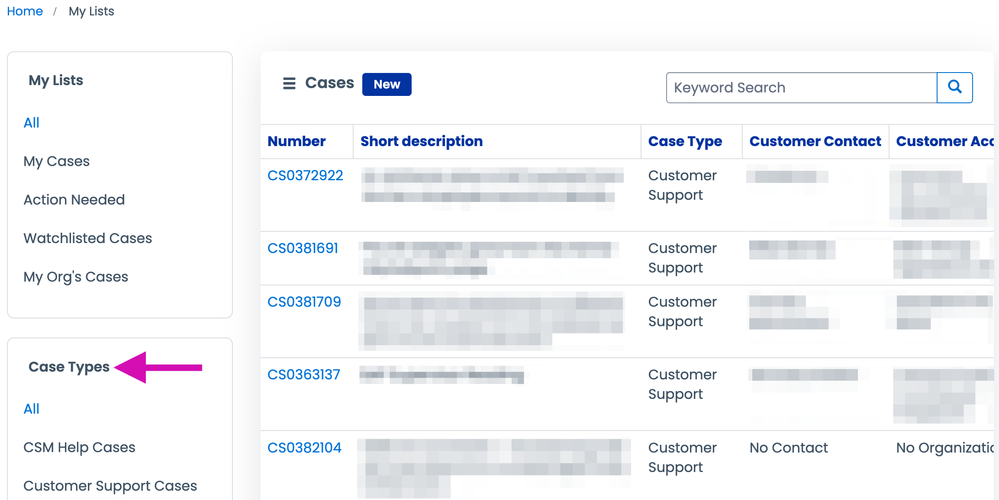The image size is (999, 500).
Task: Filter by Customer Support Cases
Action: coord(110,485)
